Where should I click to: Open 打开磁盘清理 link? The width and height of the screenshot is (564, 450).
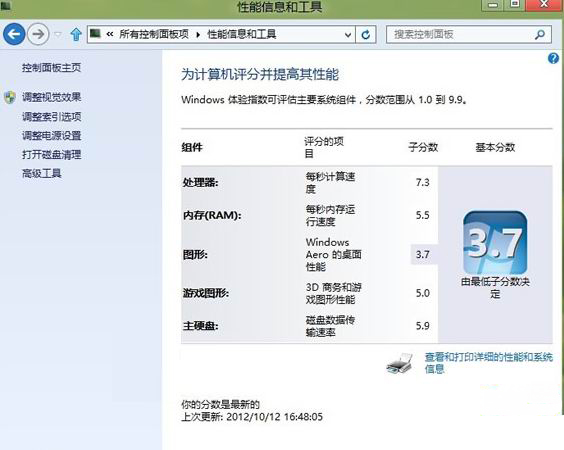click(x=51, y=155)
